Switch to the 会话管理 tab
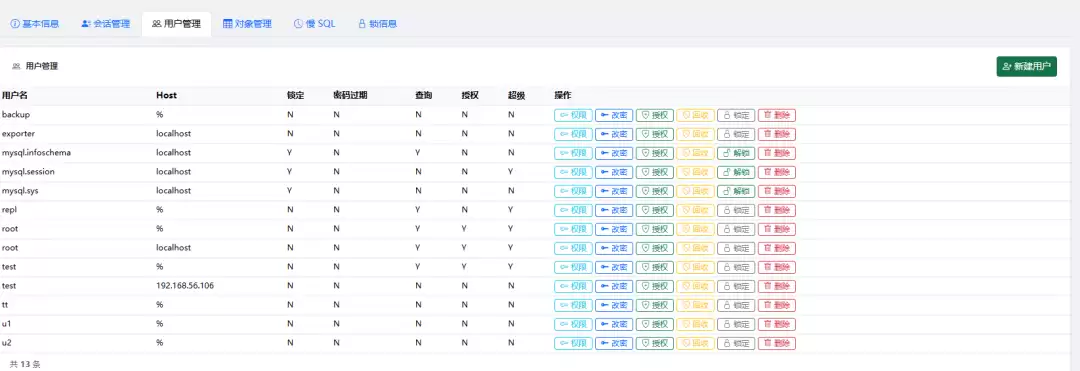Viewport: 1080px width, 371px height. point(105,23)
